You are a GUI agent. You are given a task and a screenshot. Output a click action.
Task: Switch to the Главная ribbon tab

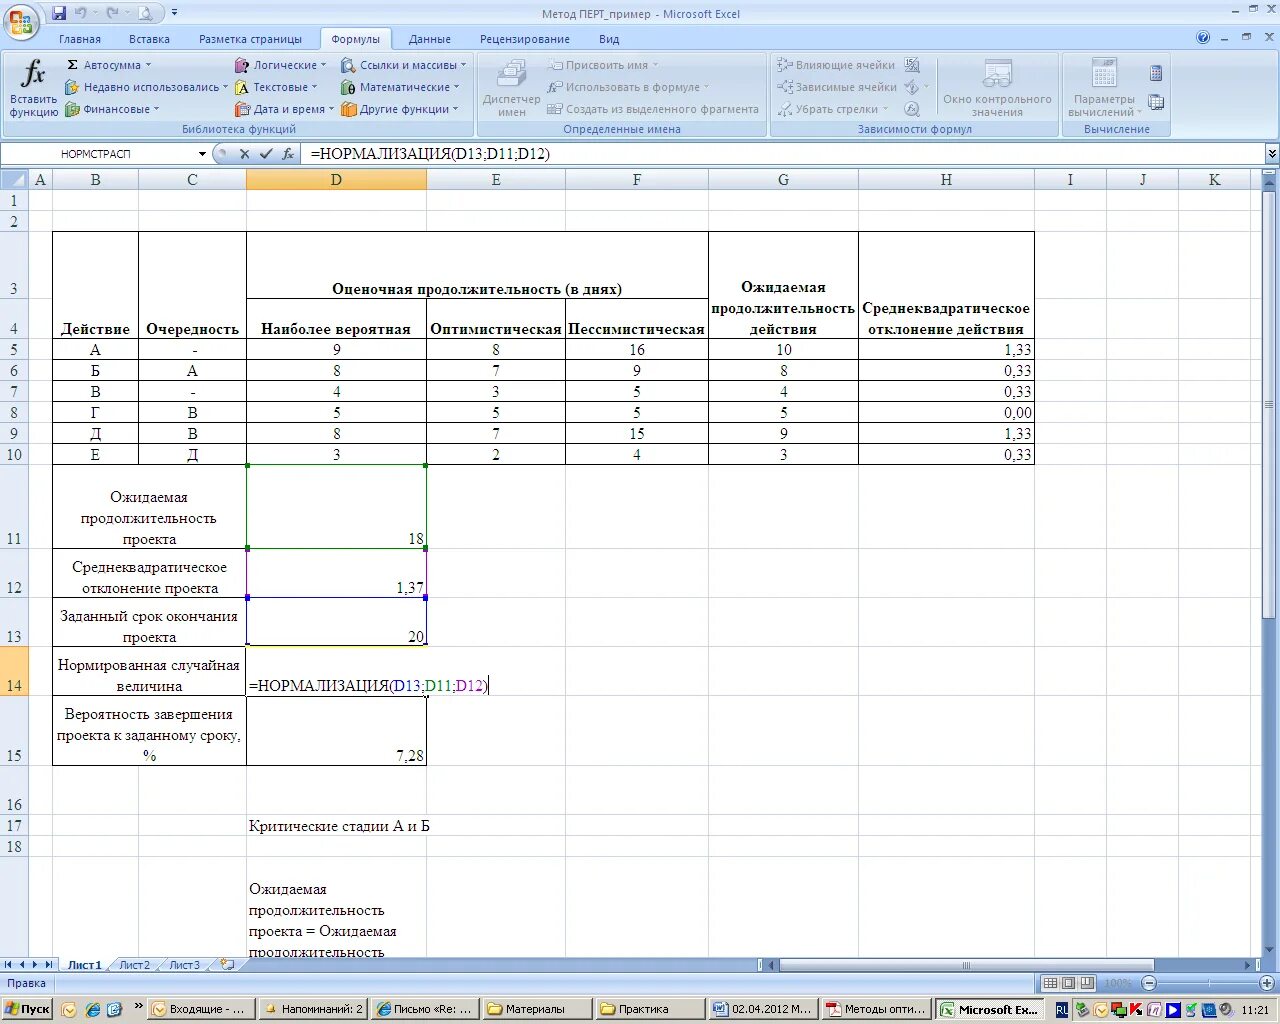(x=80, y=39)
